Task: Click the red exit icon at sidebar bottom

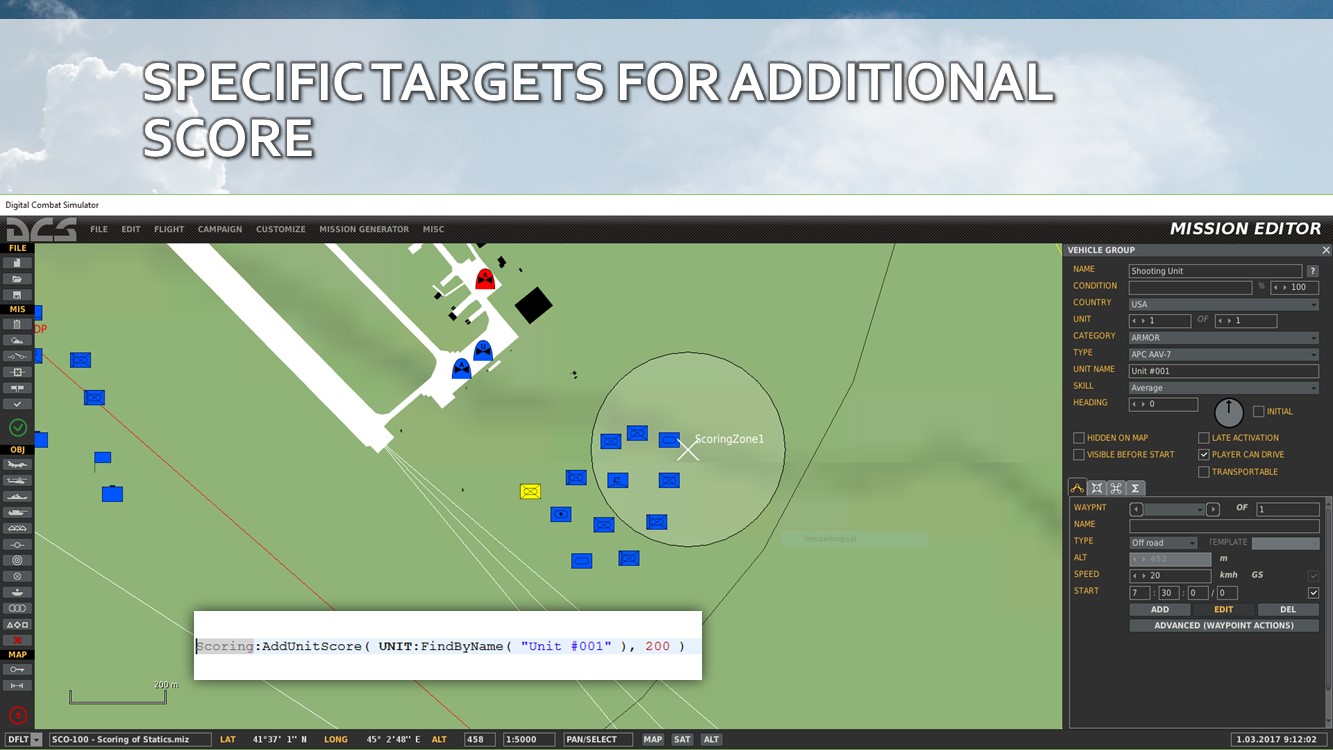Action: [x=17, y=715]
